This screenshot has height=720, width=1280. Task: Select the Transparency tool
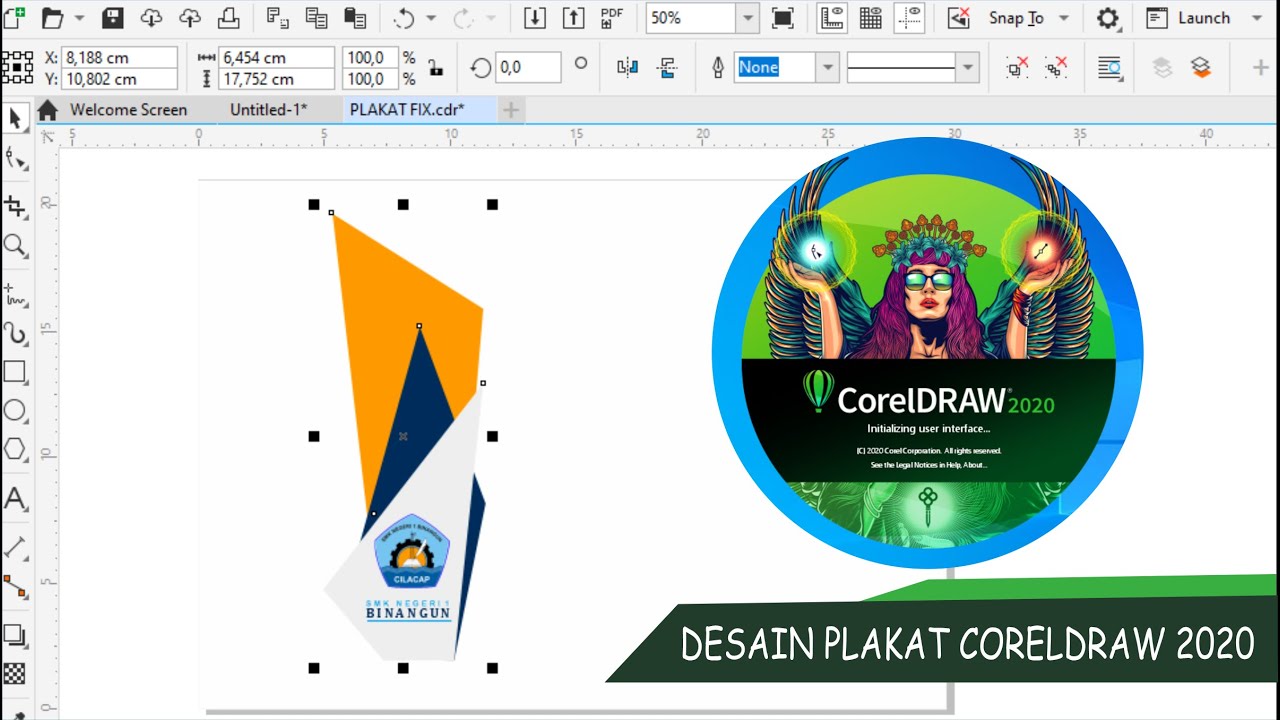click(15, 673)
